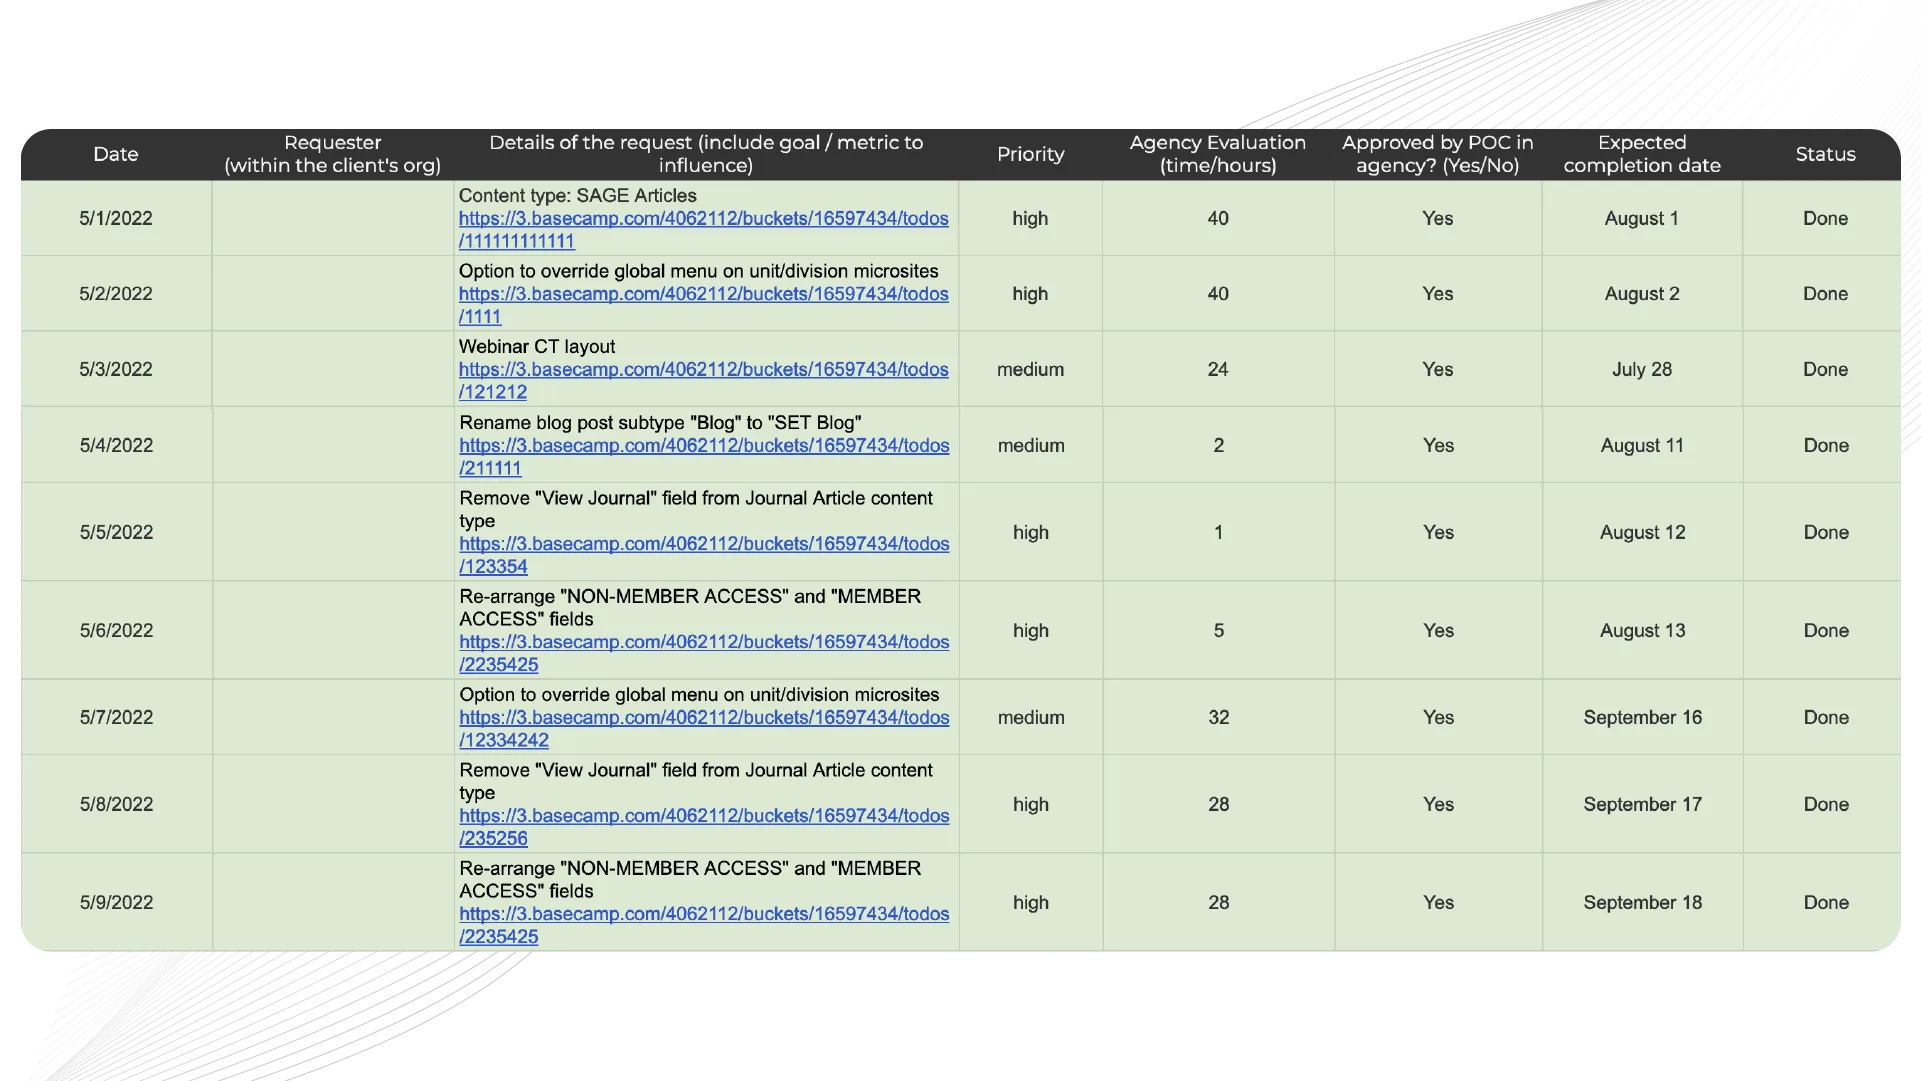
Task: Select the high priority in 5/1/2022 row
Action: tap(1030, 218)
